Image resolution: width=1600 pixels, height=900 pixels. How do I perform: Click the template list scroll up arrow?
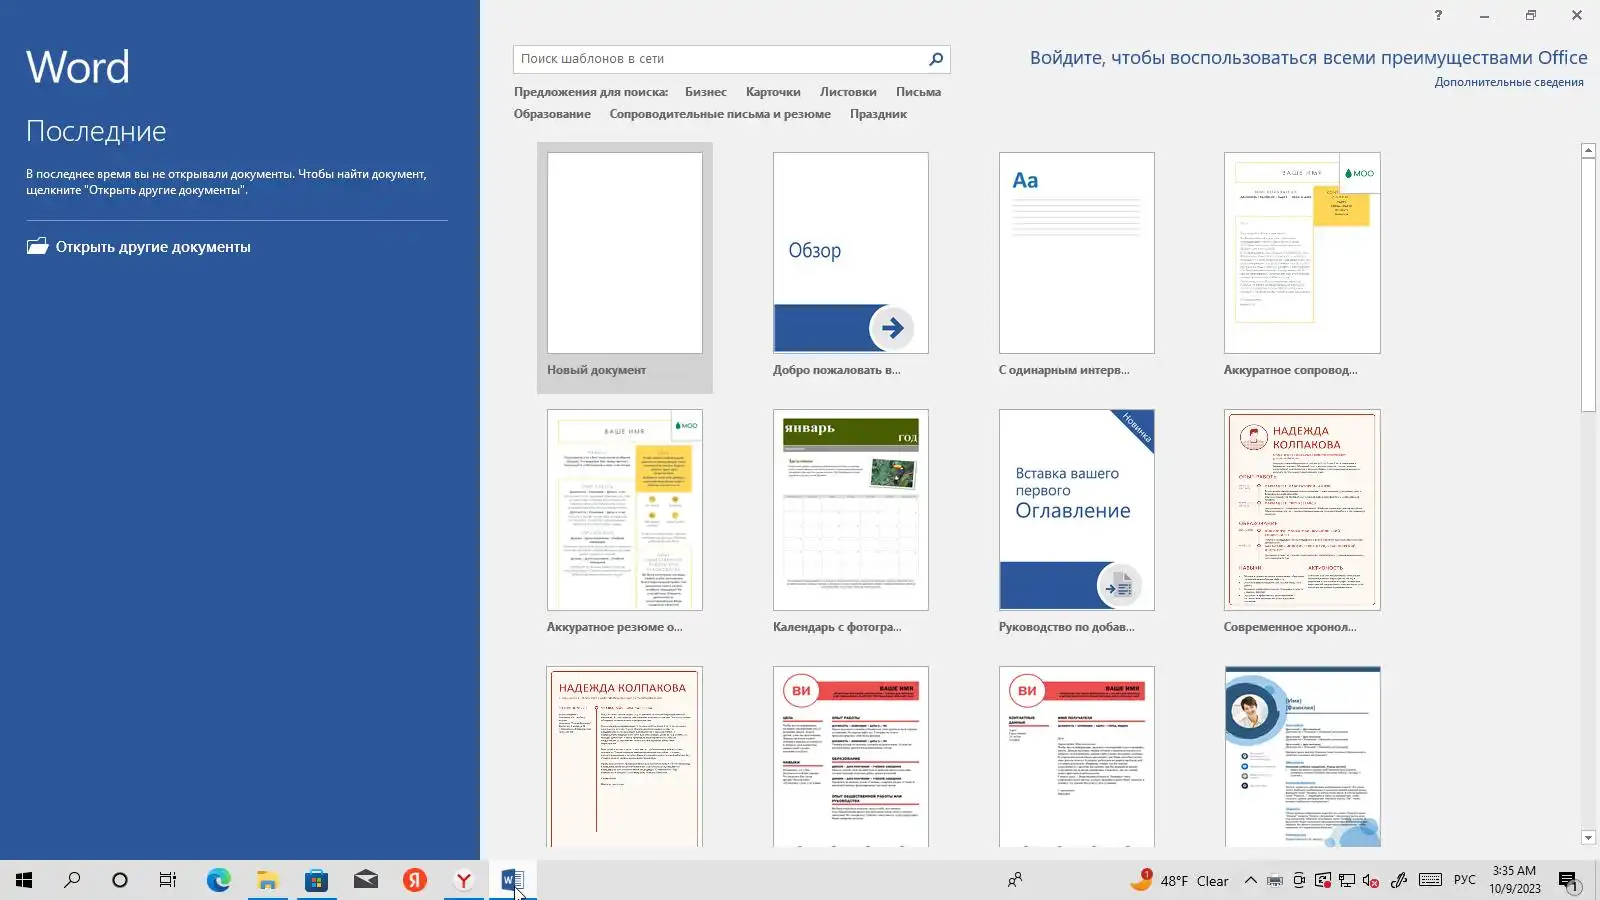pos(1588,150)
